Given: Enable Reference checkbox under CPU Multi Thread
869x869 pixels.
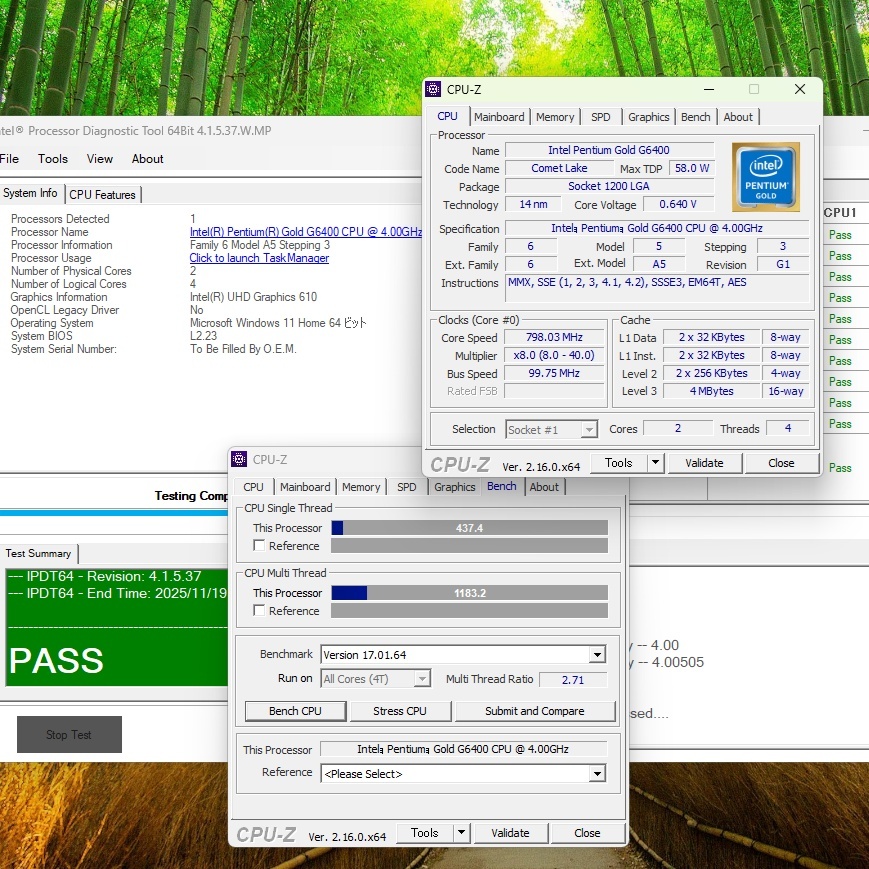Looking at the screenshot, I should click(x=260, y=611).
